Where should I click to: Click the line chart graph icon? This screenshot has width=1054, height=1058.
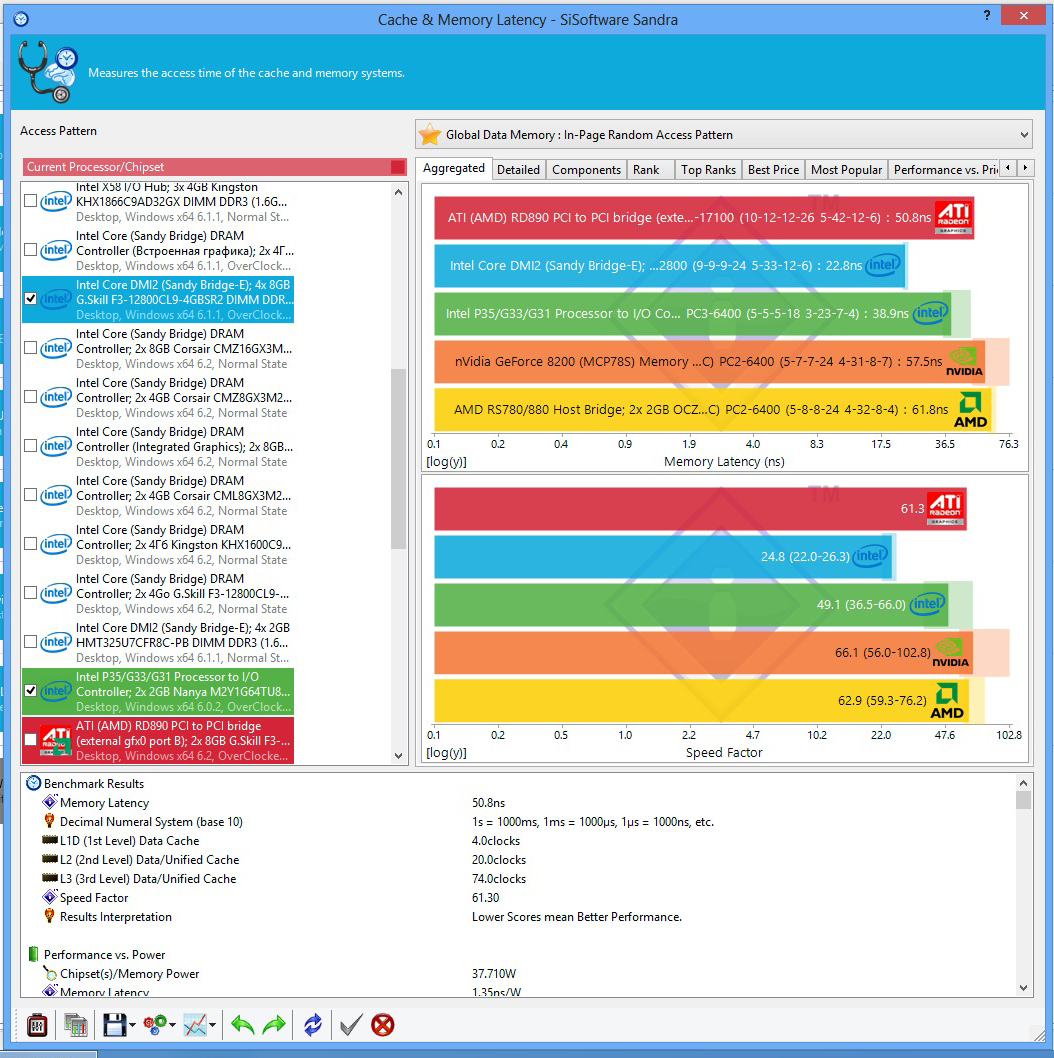point(195,1025)
